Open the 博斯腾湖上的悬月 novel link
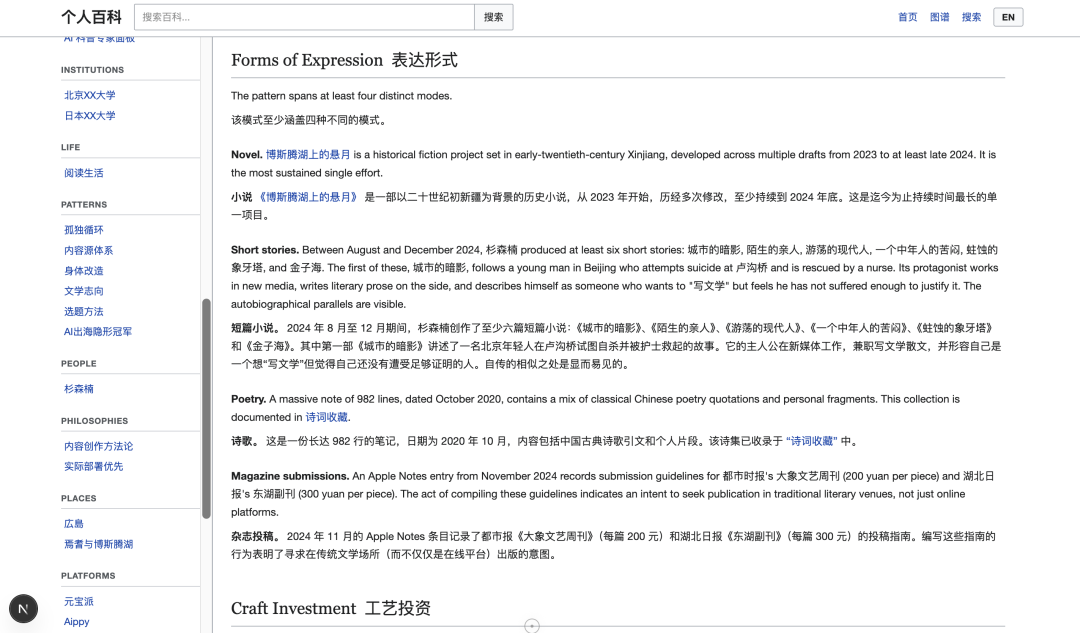The height and width of the screenshot is (633, 1080). [308, 154]
